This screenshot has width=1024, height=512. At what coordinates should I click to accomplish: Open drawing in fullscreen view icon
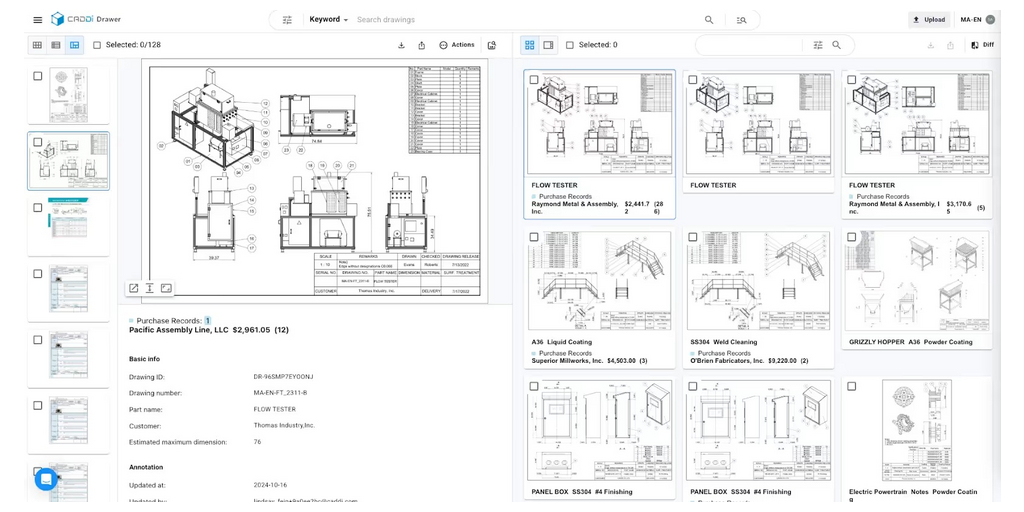click(134, 288)
